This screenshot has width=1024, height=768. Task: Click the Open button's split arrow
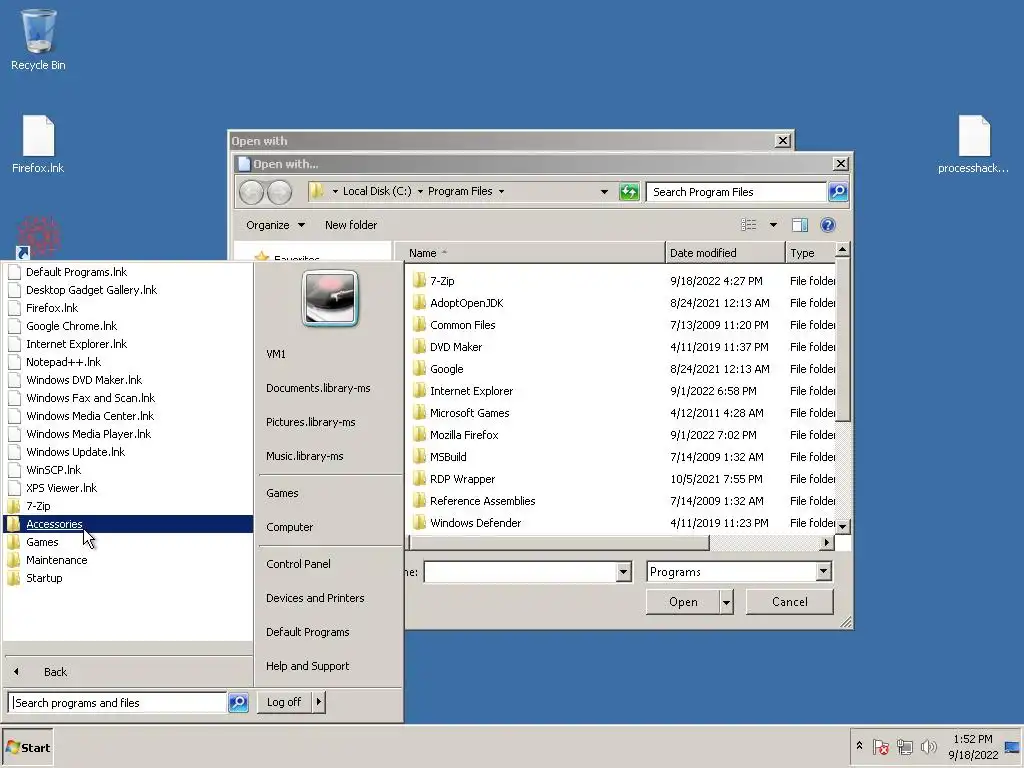click(x=726, y=602)
